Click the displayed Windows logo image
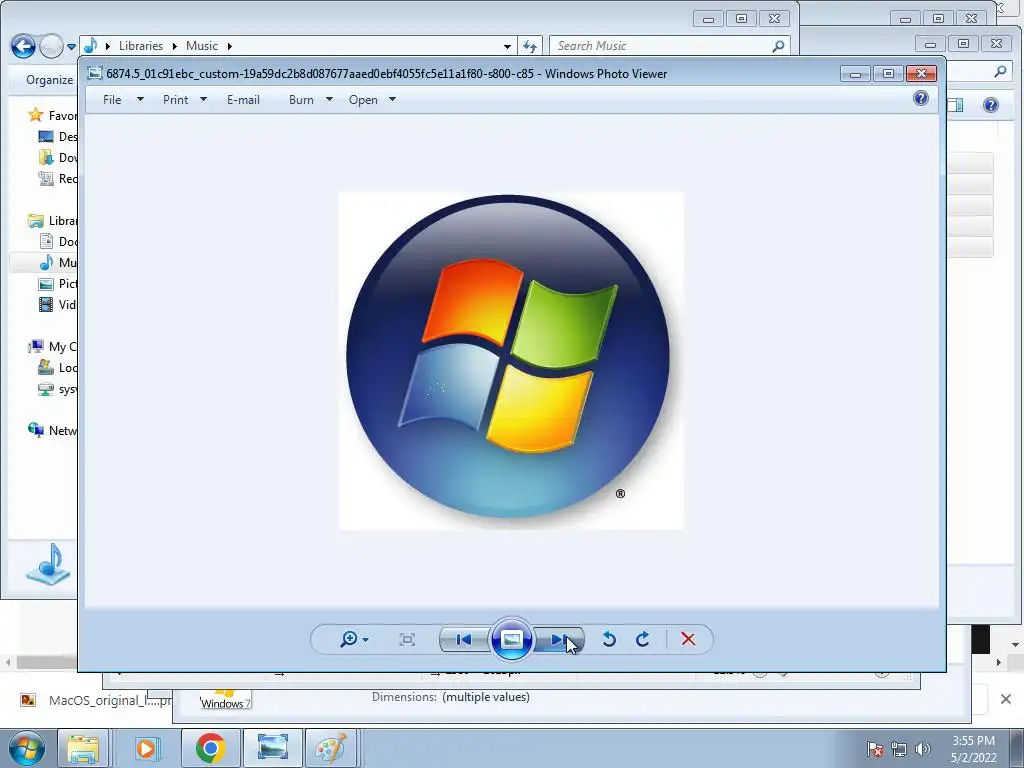 click(x=511, y=360)
